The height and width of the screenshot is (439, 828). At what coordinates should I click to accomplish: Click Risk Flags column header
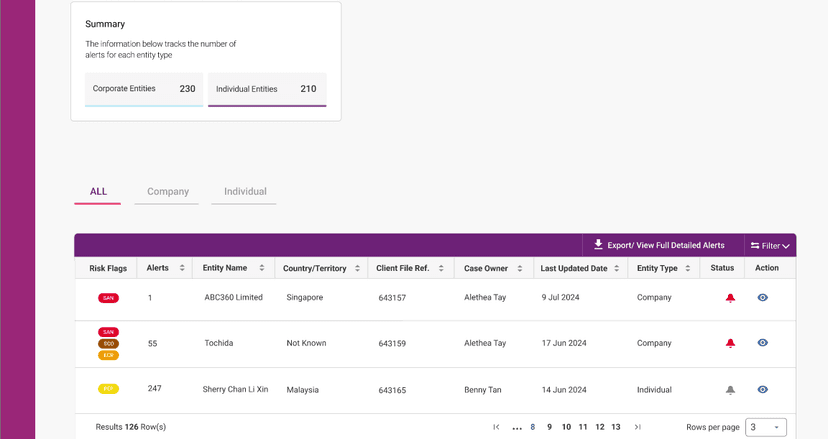pyautogui.click(x=108, y=268)
